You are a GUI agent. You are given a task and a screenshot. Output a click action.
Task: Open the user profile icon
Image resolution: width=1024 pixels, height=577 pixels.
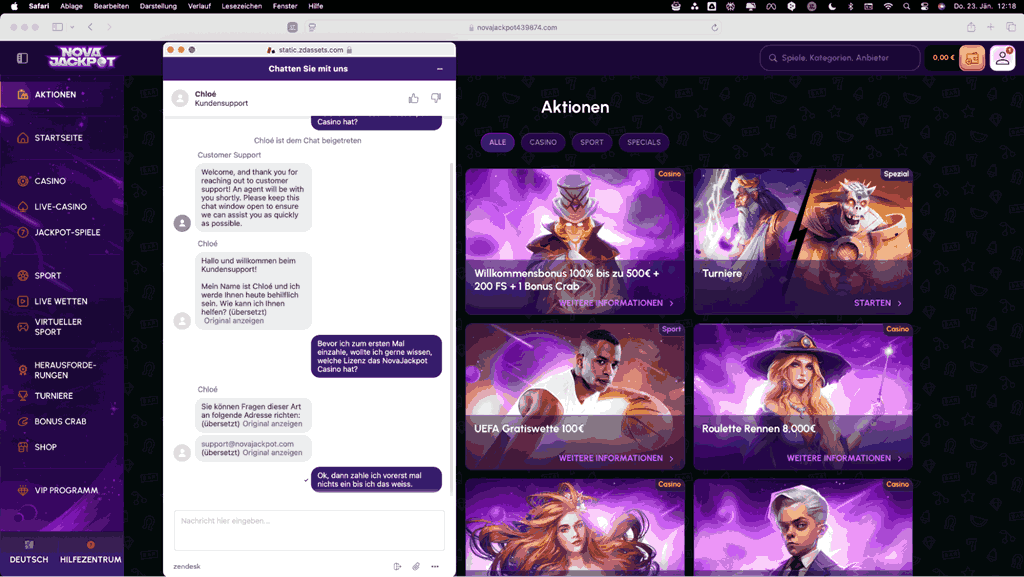click(x=1002, y=58)
